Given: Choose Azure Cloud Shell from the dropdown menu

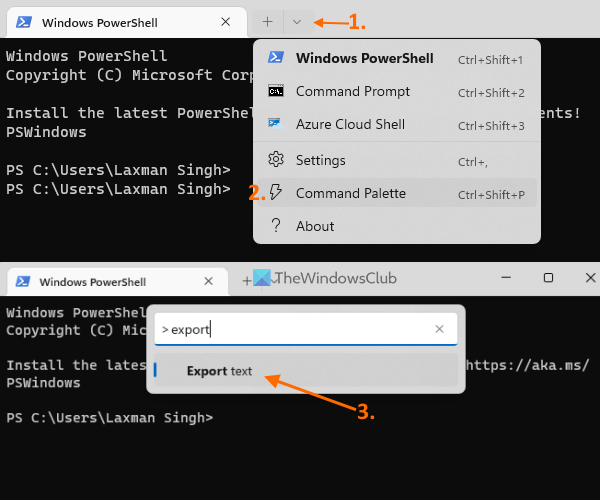Looking at the screenshot, I should point(350,125).
